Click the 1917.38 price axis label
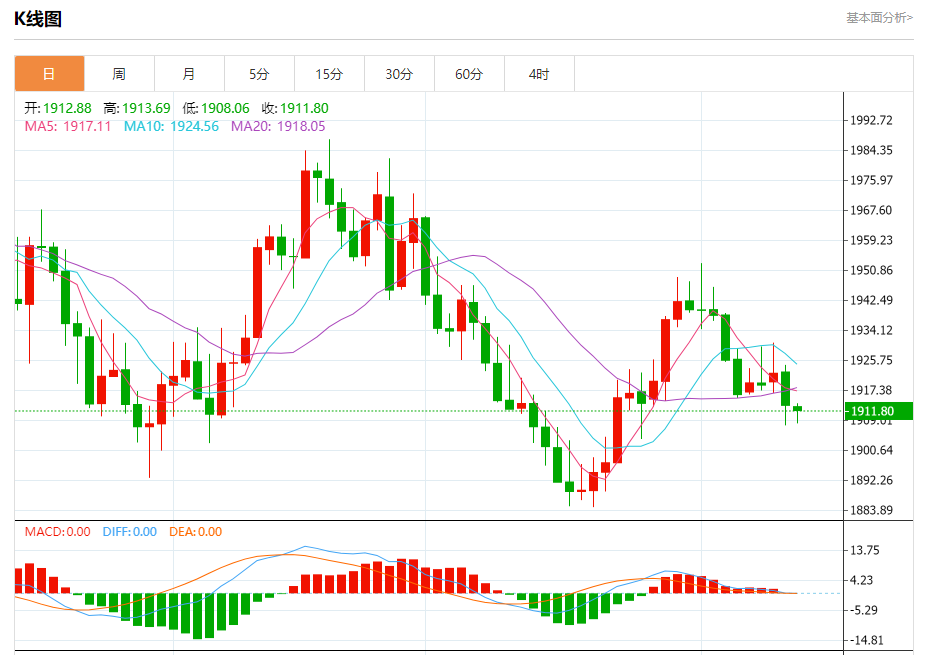 (871, 391)
